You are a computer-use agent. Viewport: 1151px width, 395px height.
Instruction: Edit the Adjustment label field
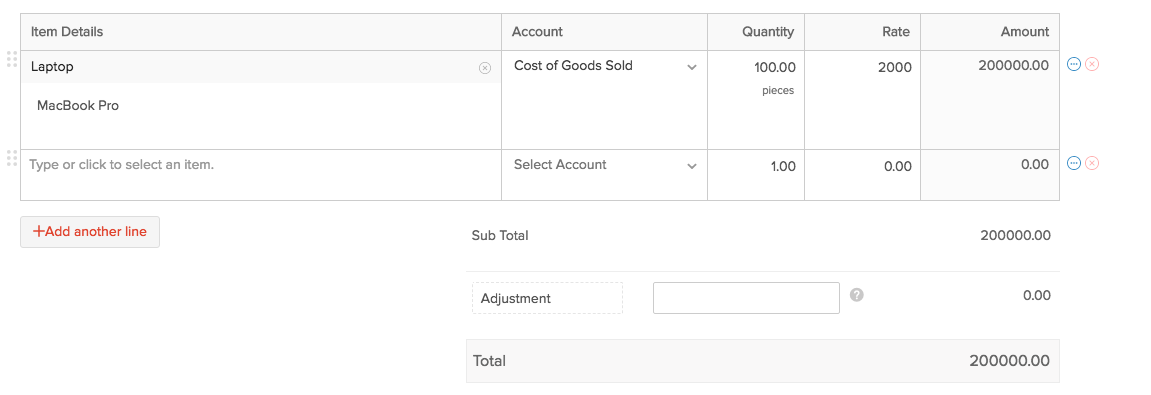point(548,298)
